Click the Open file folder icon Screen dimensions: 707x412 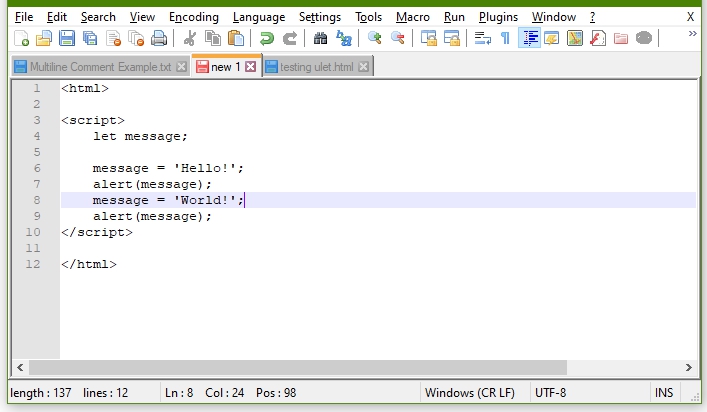click(44, 38)
